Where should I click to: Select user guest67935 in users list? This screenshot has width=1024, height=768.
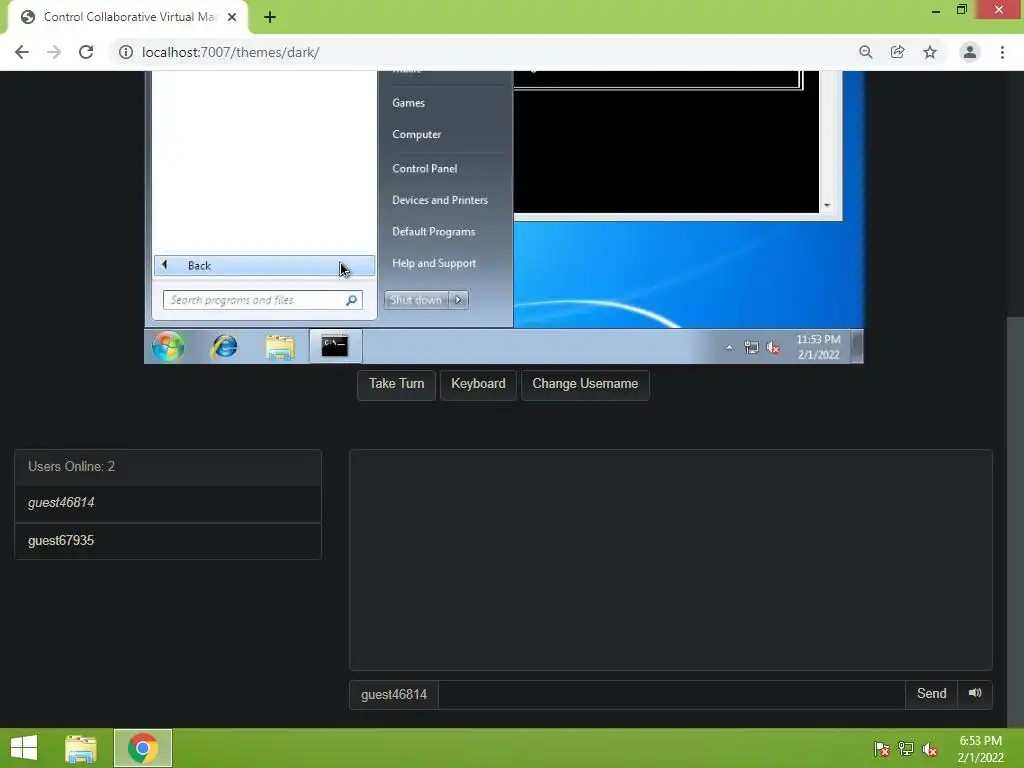tap(168, 541)
